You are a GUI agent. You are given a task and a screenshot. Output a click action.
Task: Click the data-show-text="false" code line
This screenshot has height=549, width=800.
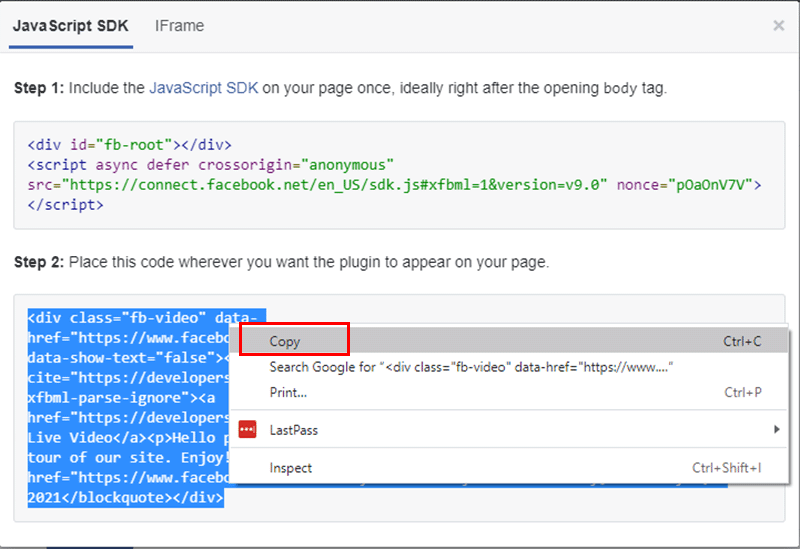click(129, 358)
